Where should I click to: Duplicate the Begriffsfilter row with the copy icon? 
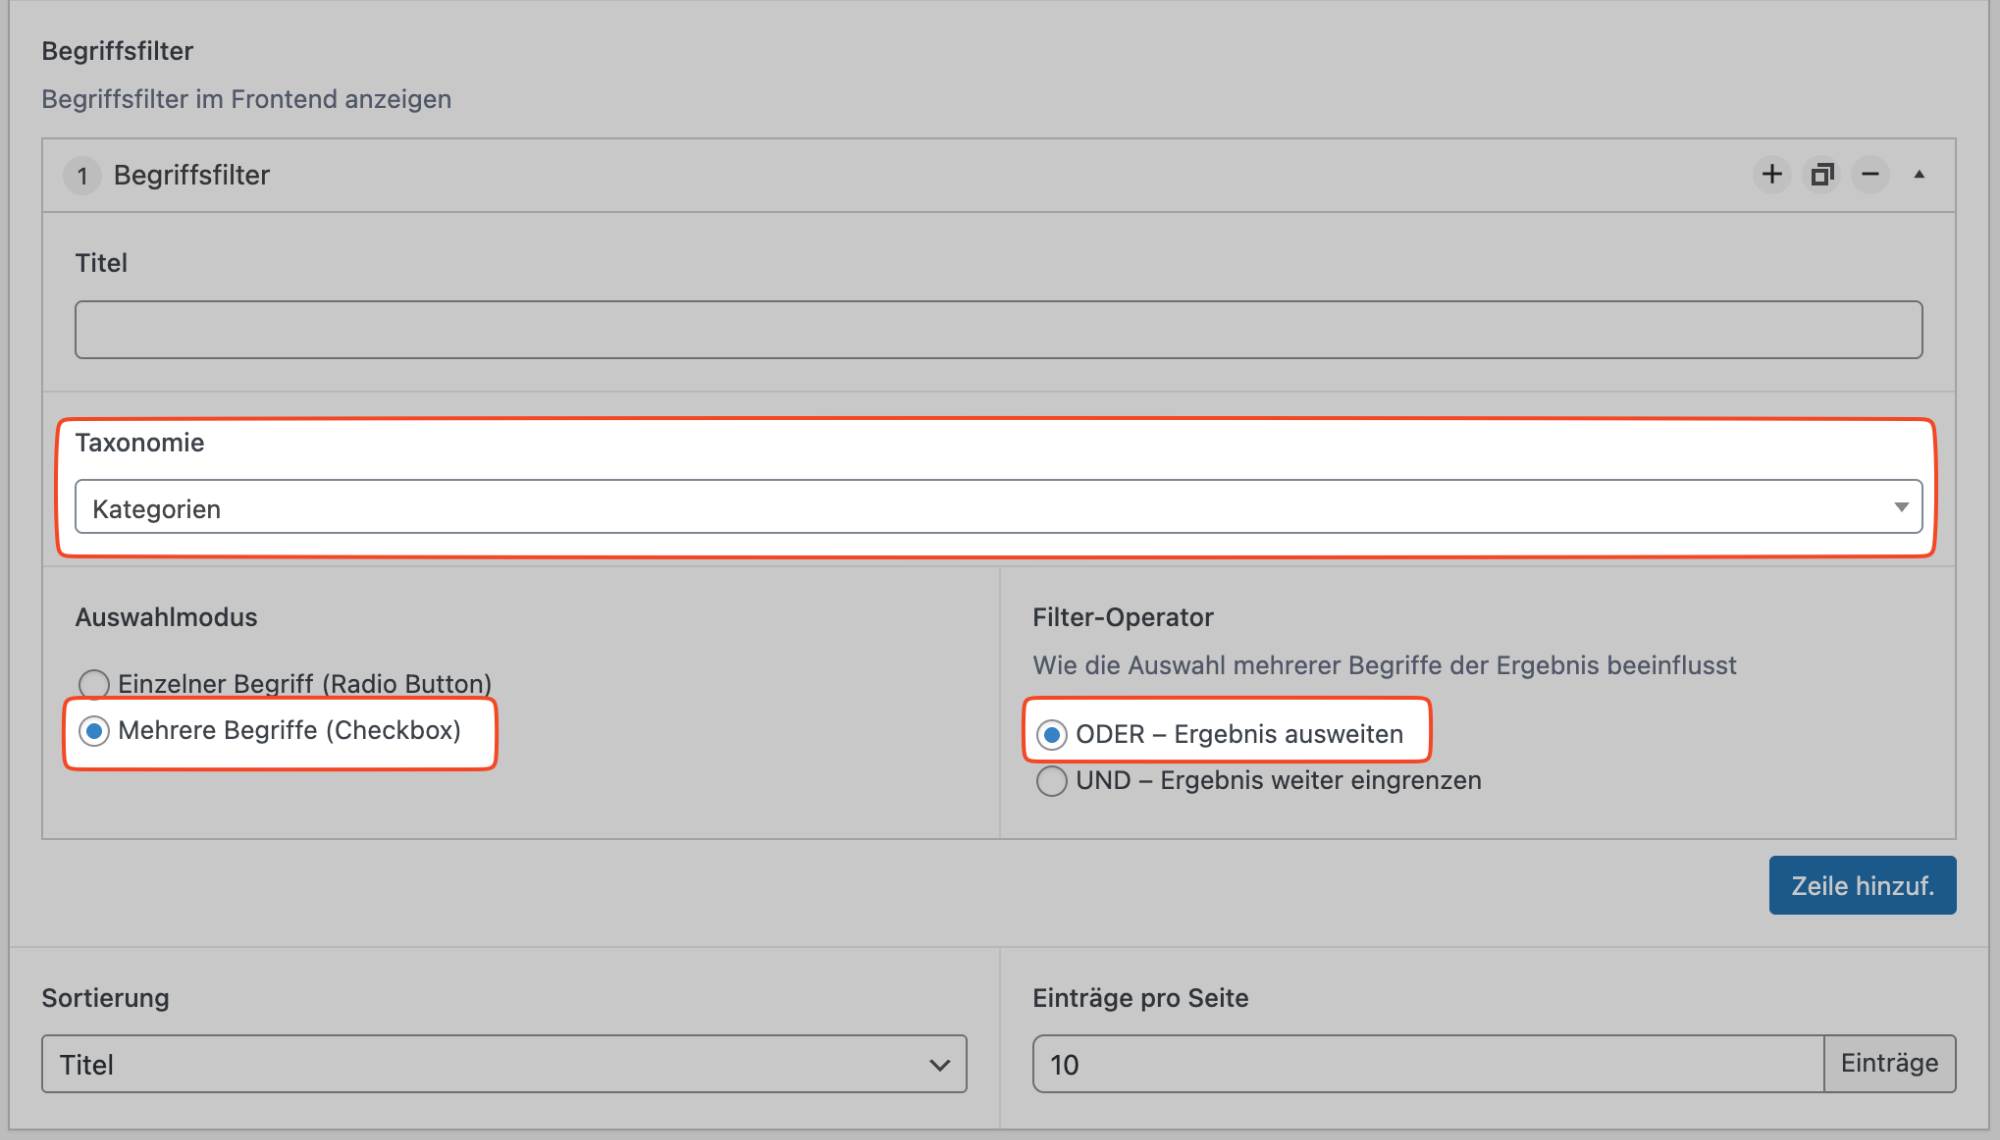coord(1822,175)
